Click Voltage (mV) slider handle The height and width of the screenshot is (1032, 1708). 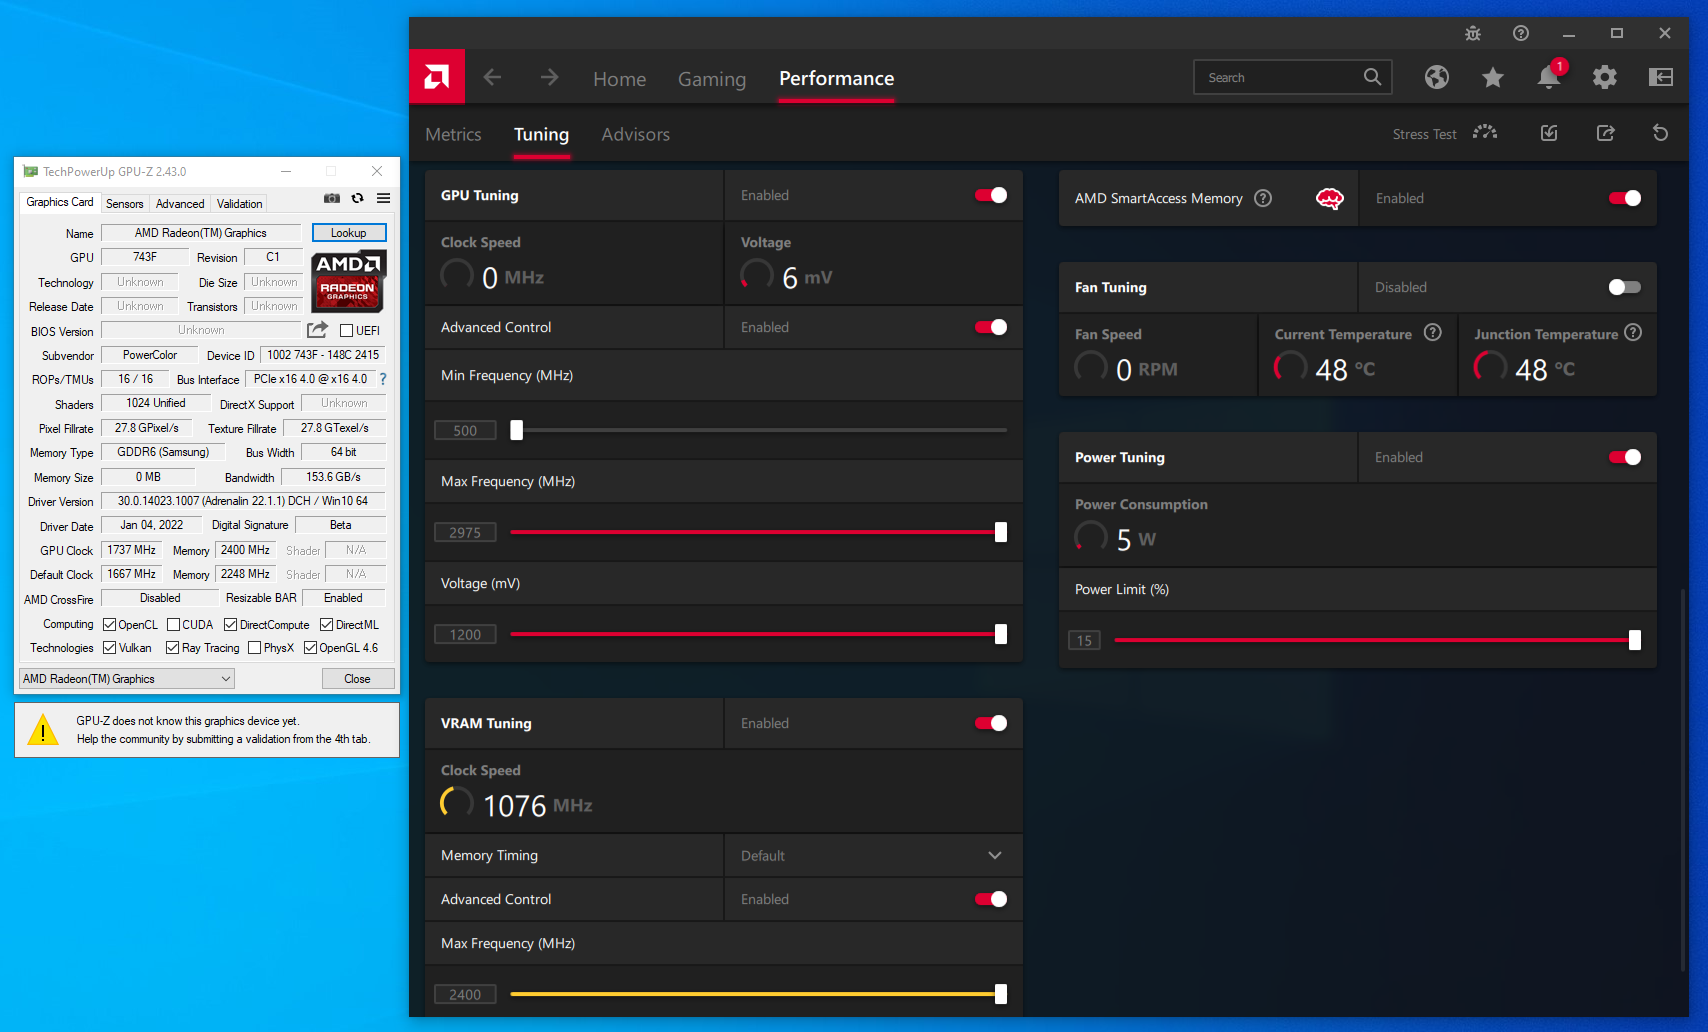pos(1001,634)
